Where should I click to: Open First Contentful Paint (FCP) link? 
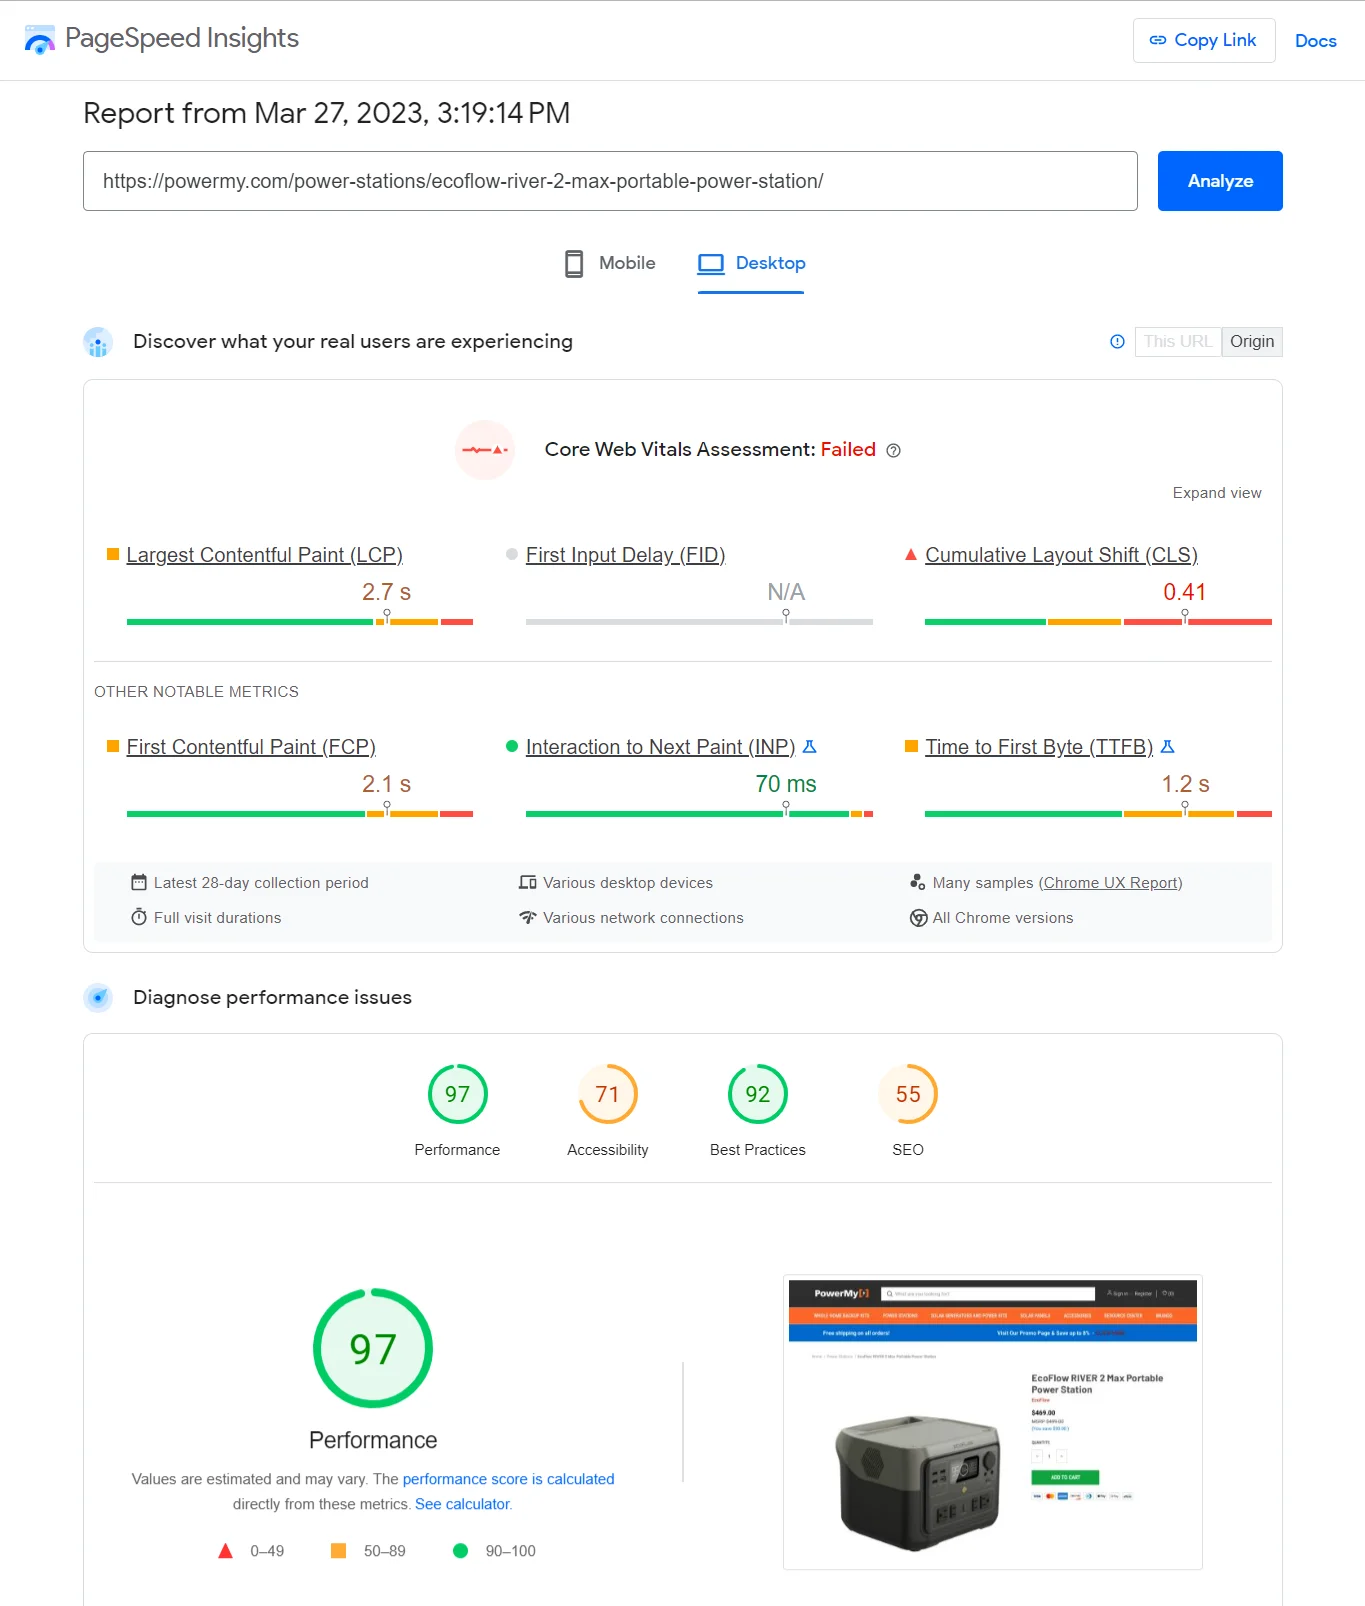[x=251, y=747]
